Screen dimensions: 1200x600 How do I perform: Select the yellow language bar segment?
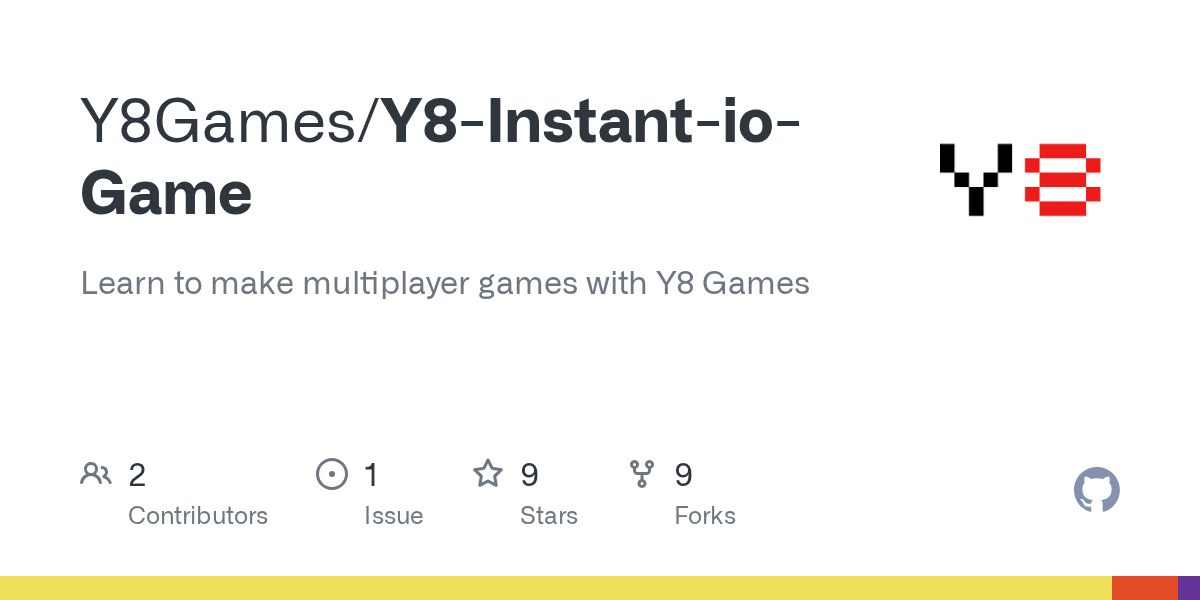[555, 588]
